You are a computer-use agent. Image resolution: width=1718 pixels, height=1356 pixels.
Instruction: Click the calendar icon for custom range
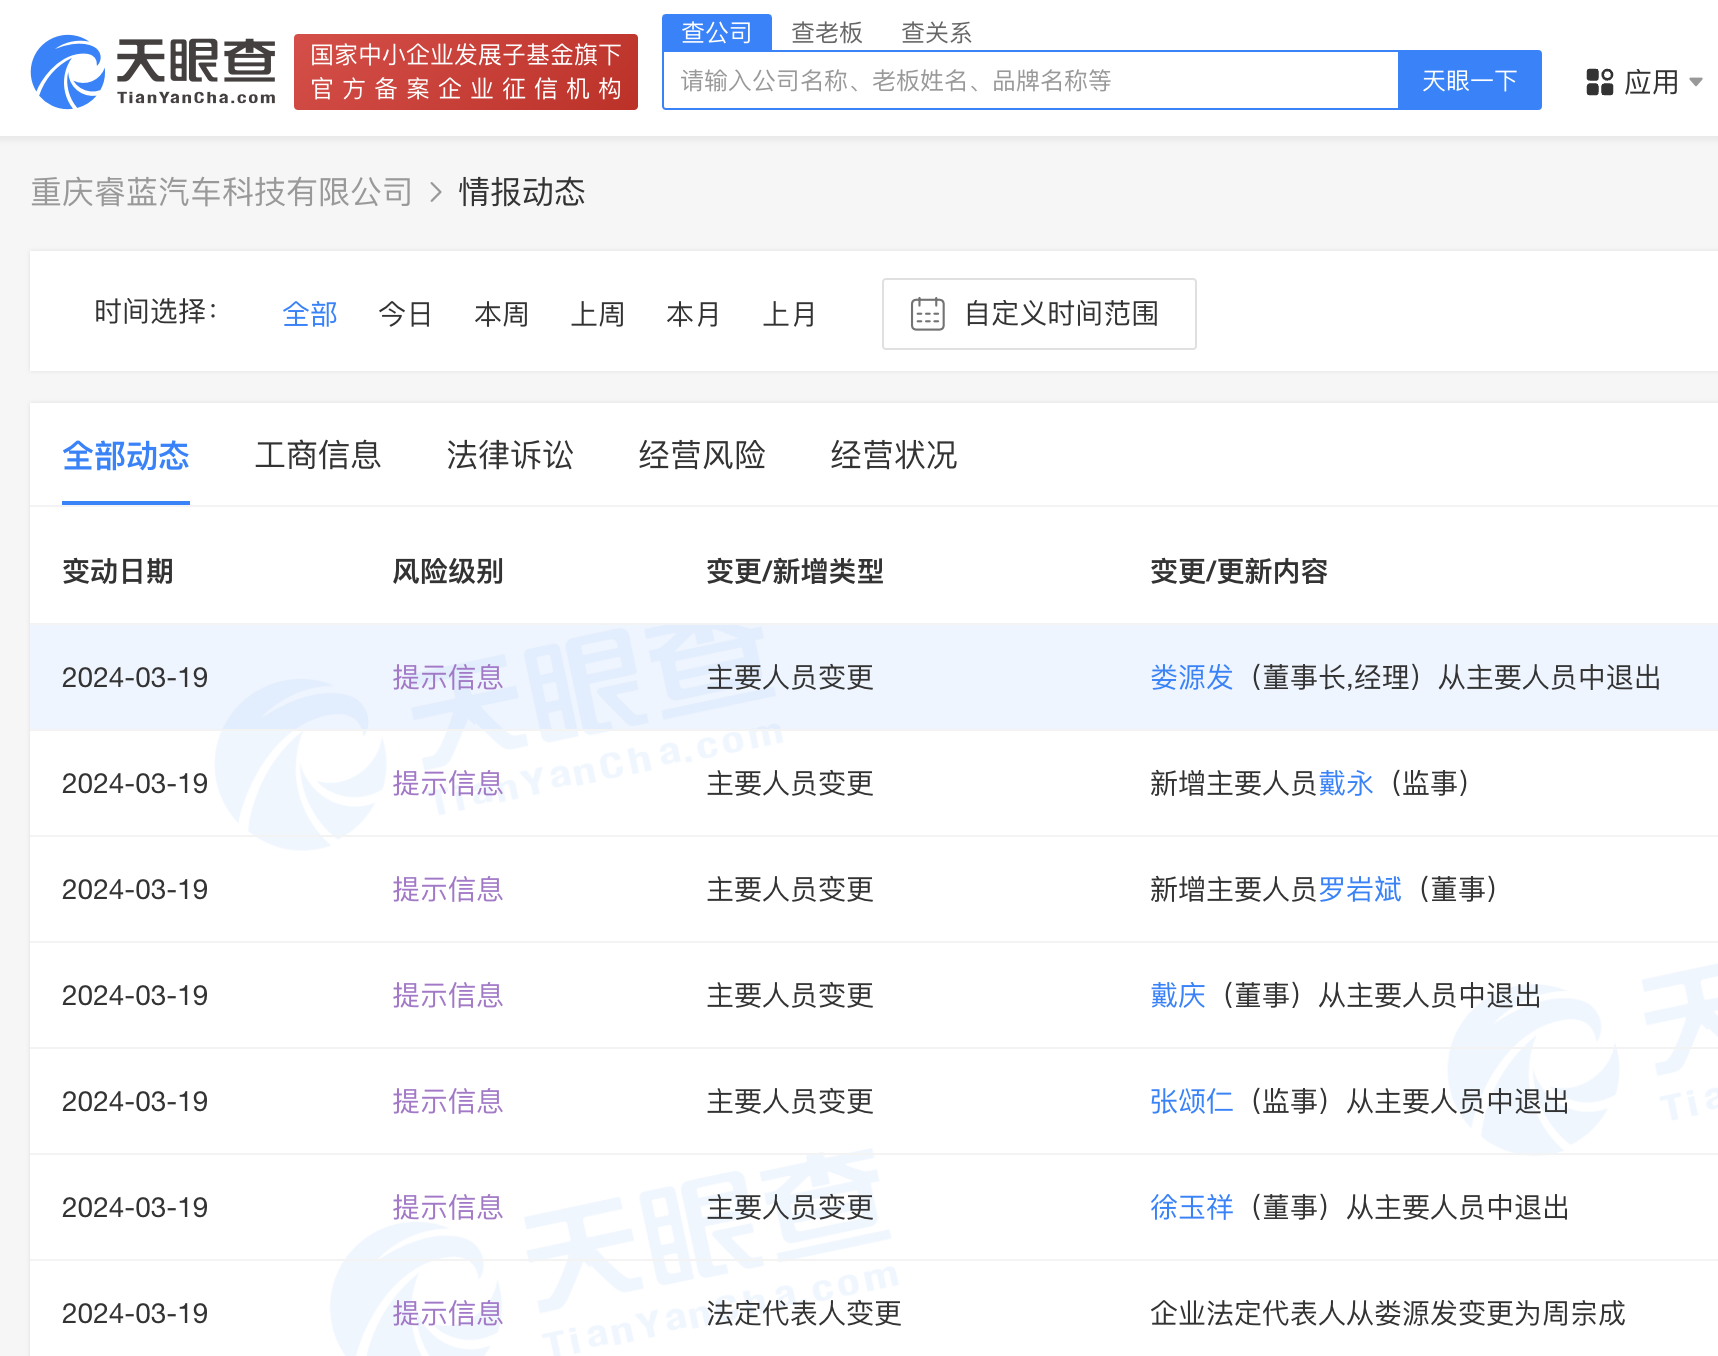[x=927, y=314]
